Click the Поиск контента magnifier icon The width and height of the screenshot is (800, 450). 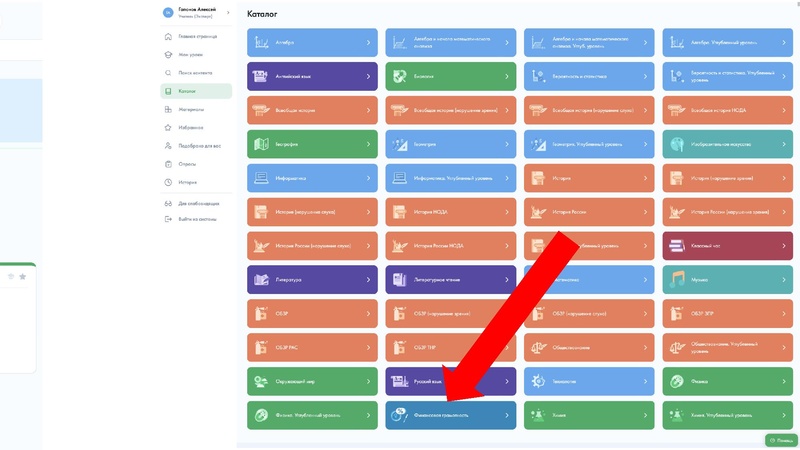(167, 73)
